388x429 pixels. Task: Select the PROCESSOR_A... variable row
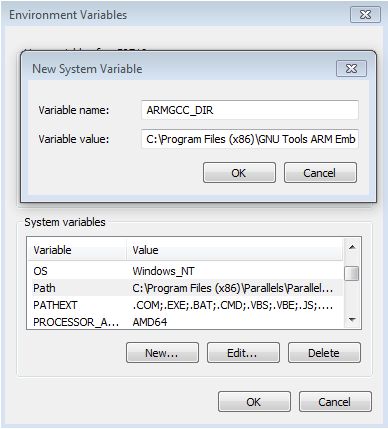coord(187,322)
